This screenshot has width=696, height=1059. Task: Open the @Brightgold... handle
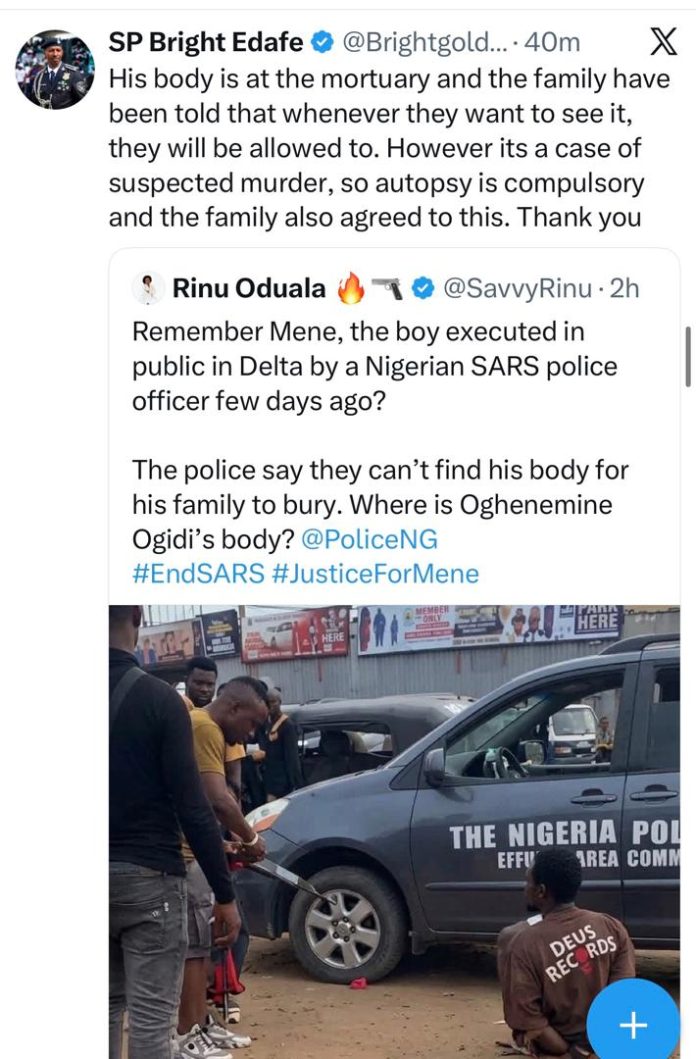pos(419,43)
